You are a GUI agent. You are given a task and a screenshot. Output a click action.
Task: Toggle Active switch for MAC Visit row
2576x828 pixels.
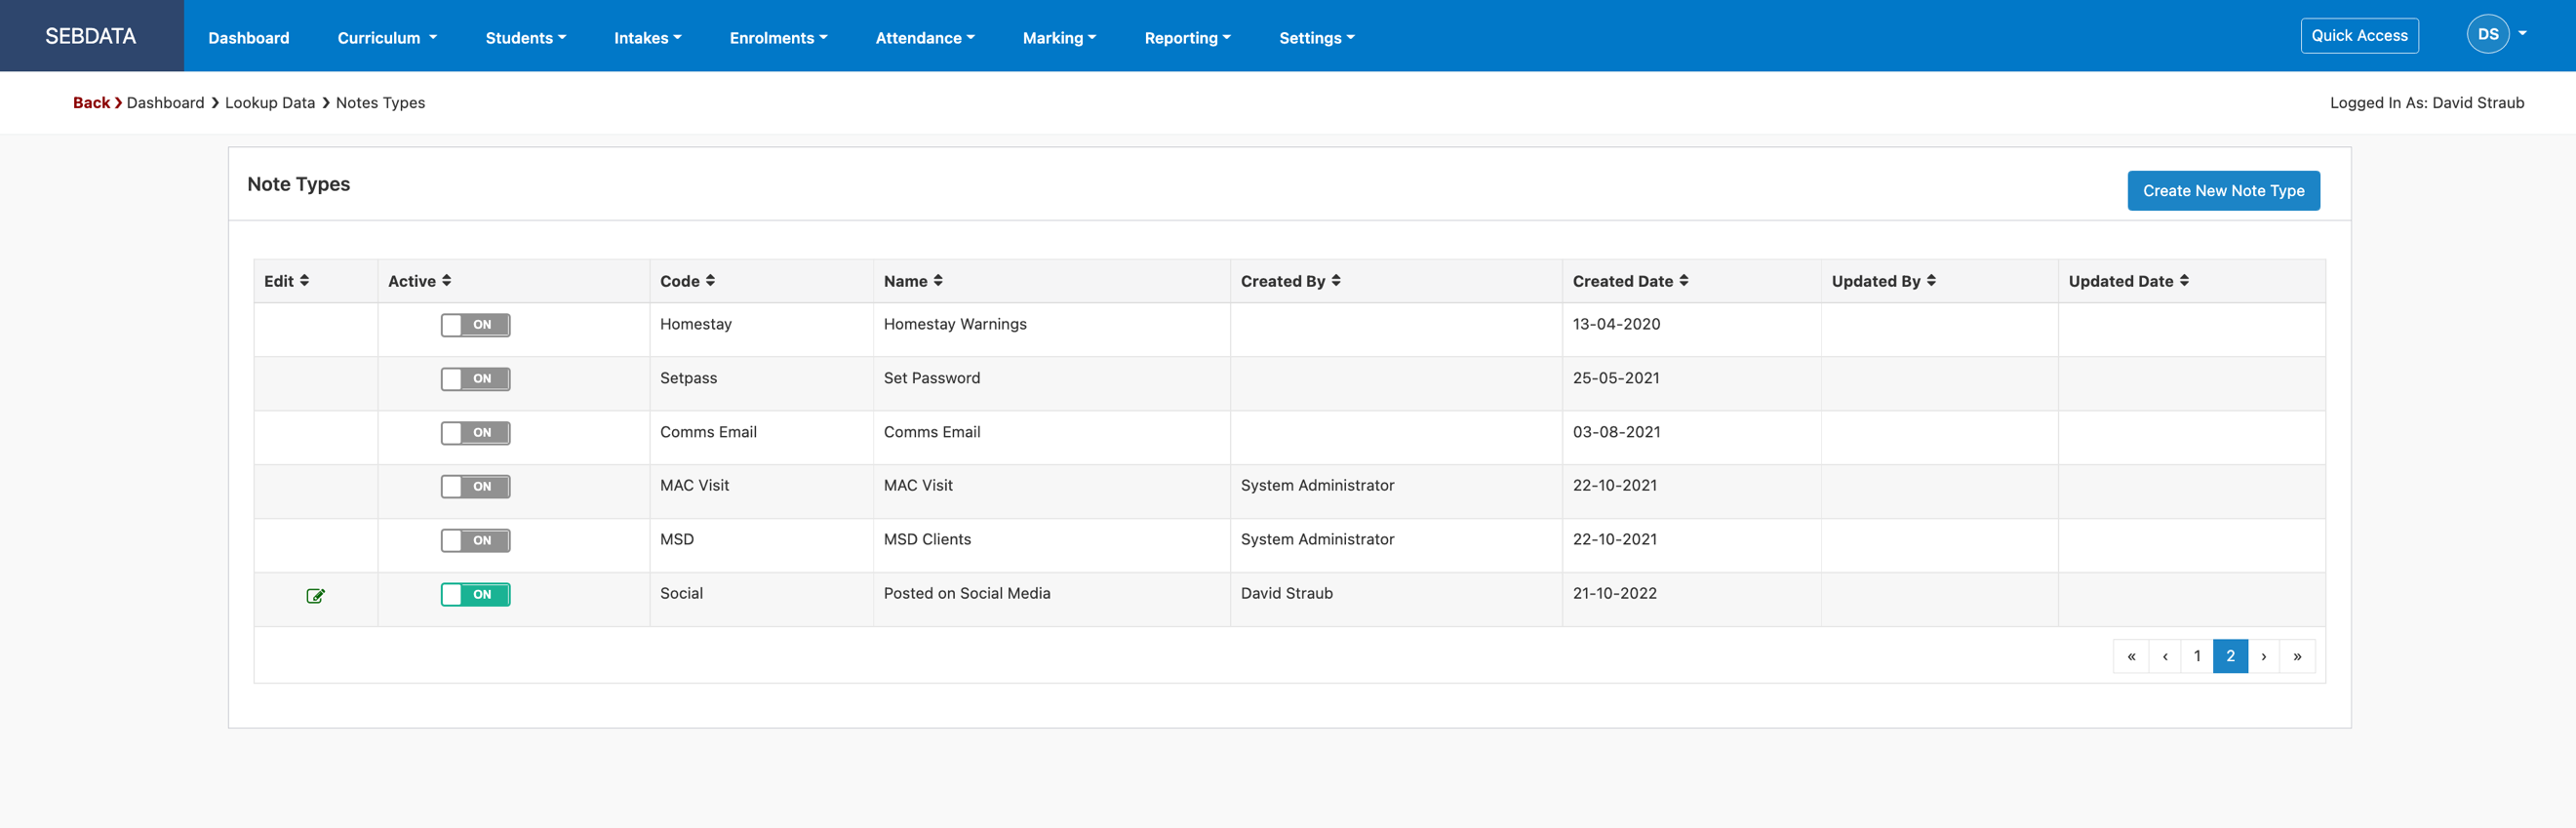[x=476, y=487]
